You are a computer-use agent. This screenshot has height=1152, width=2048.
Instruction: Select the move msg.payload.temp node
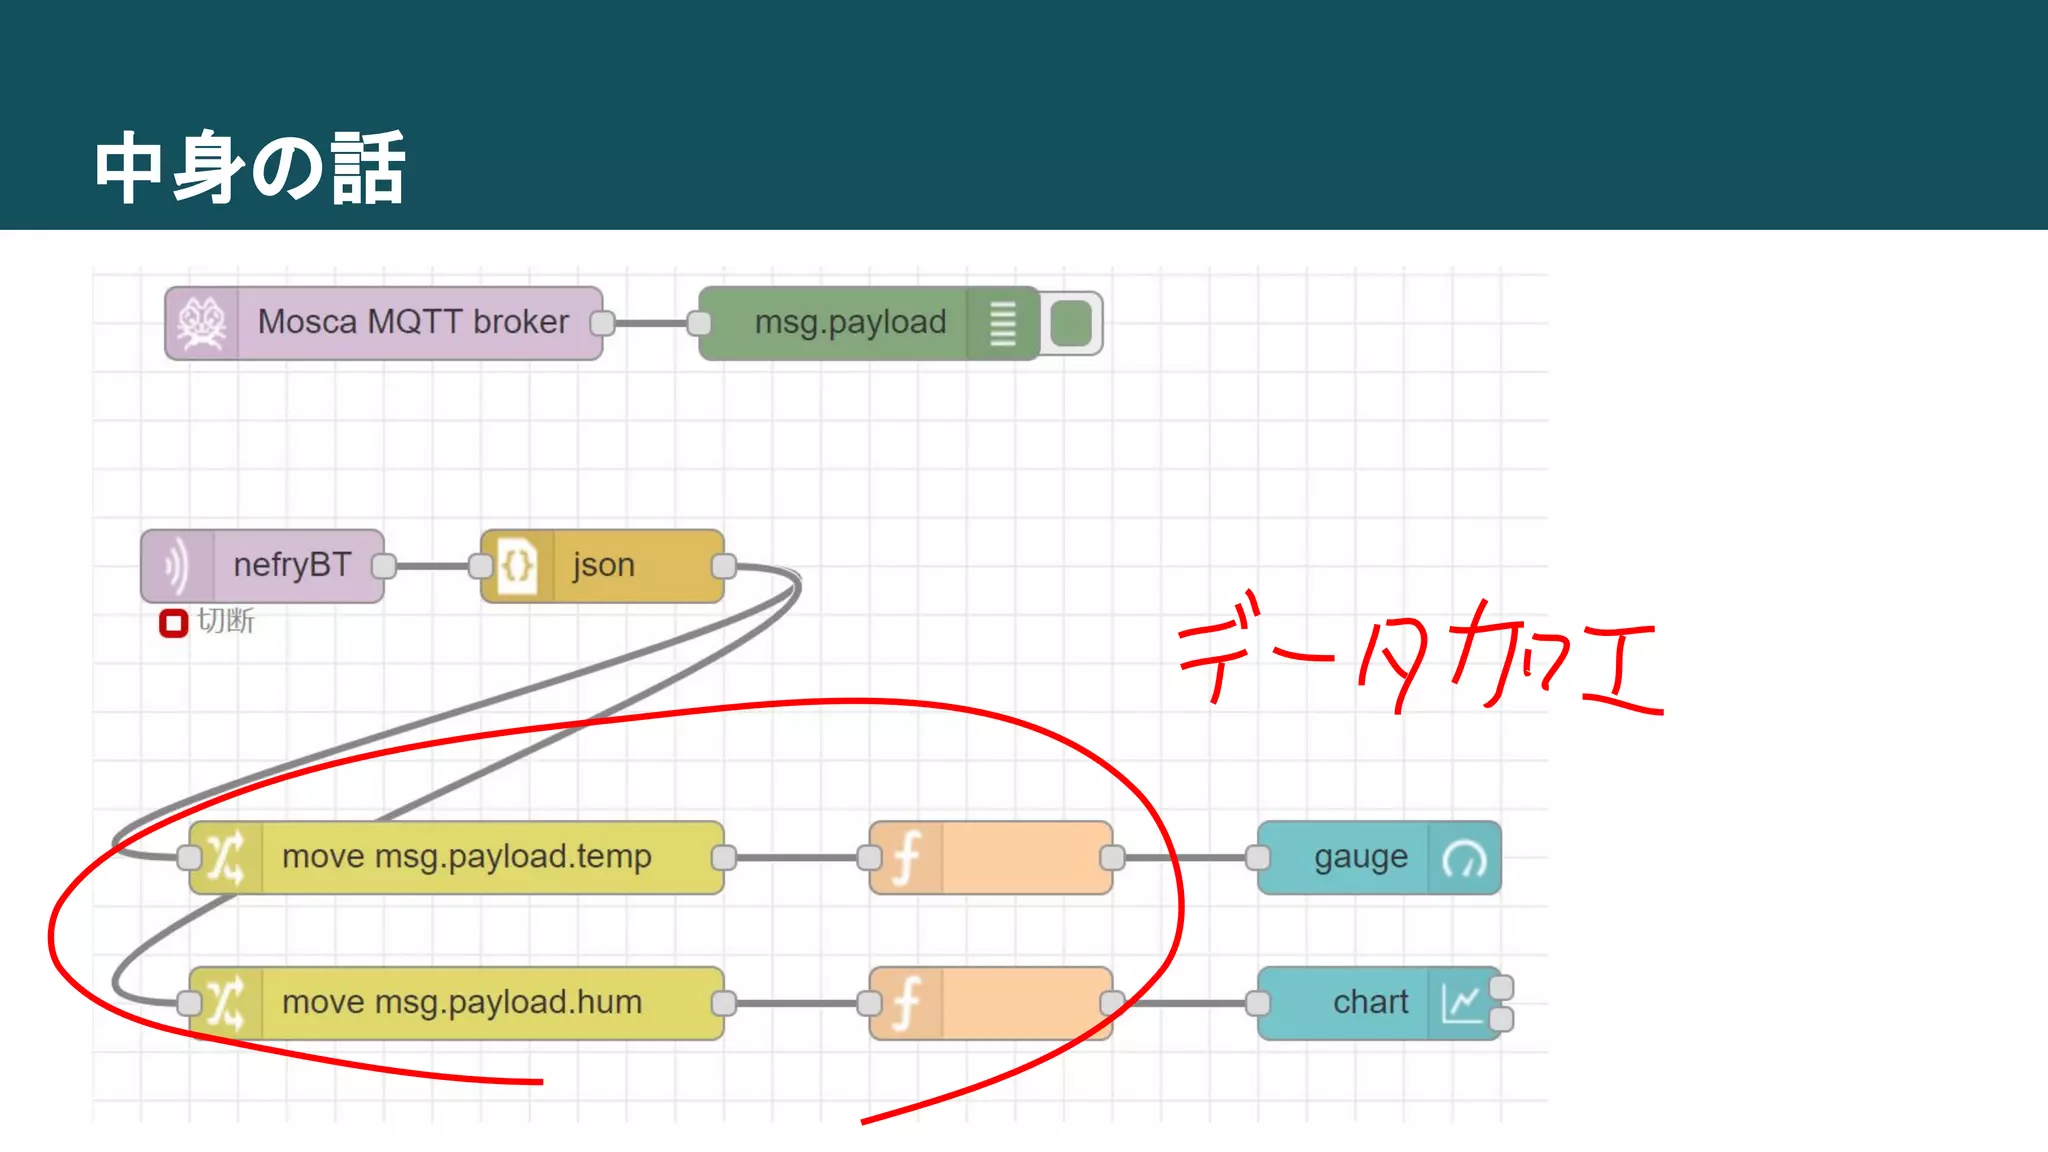coord(467,857)
